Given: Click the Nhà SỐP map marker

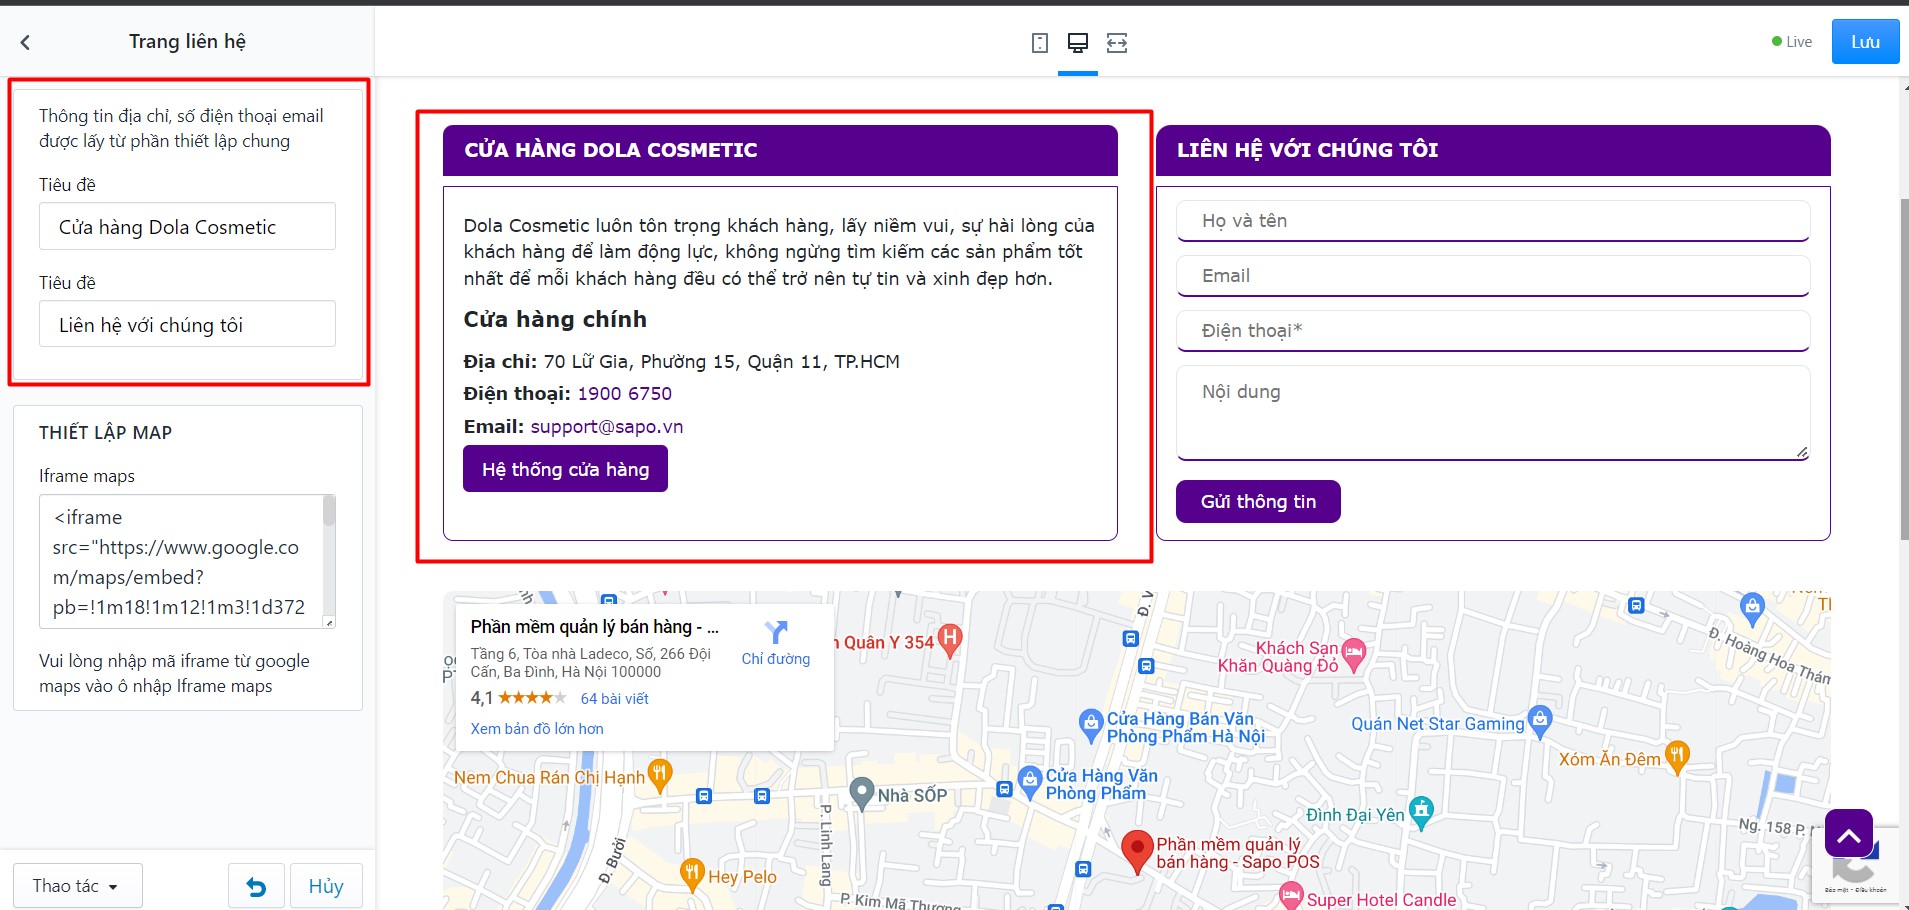Looking at the screenshot, I should pyautogui.click(x=862, y=793).
